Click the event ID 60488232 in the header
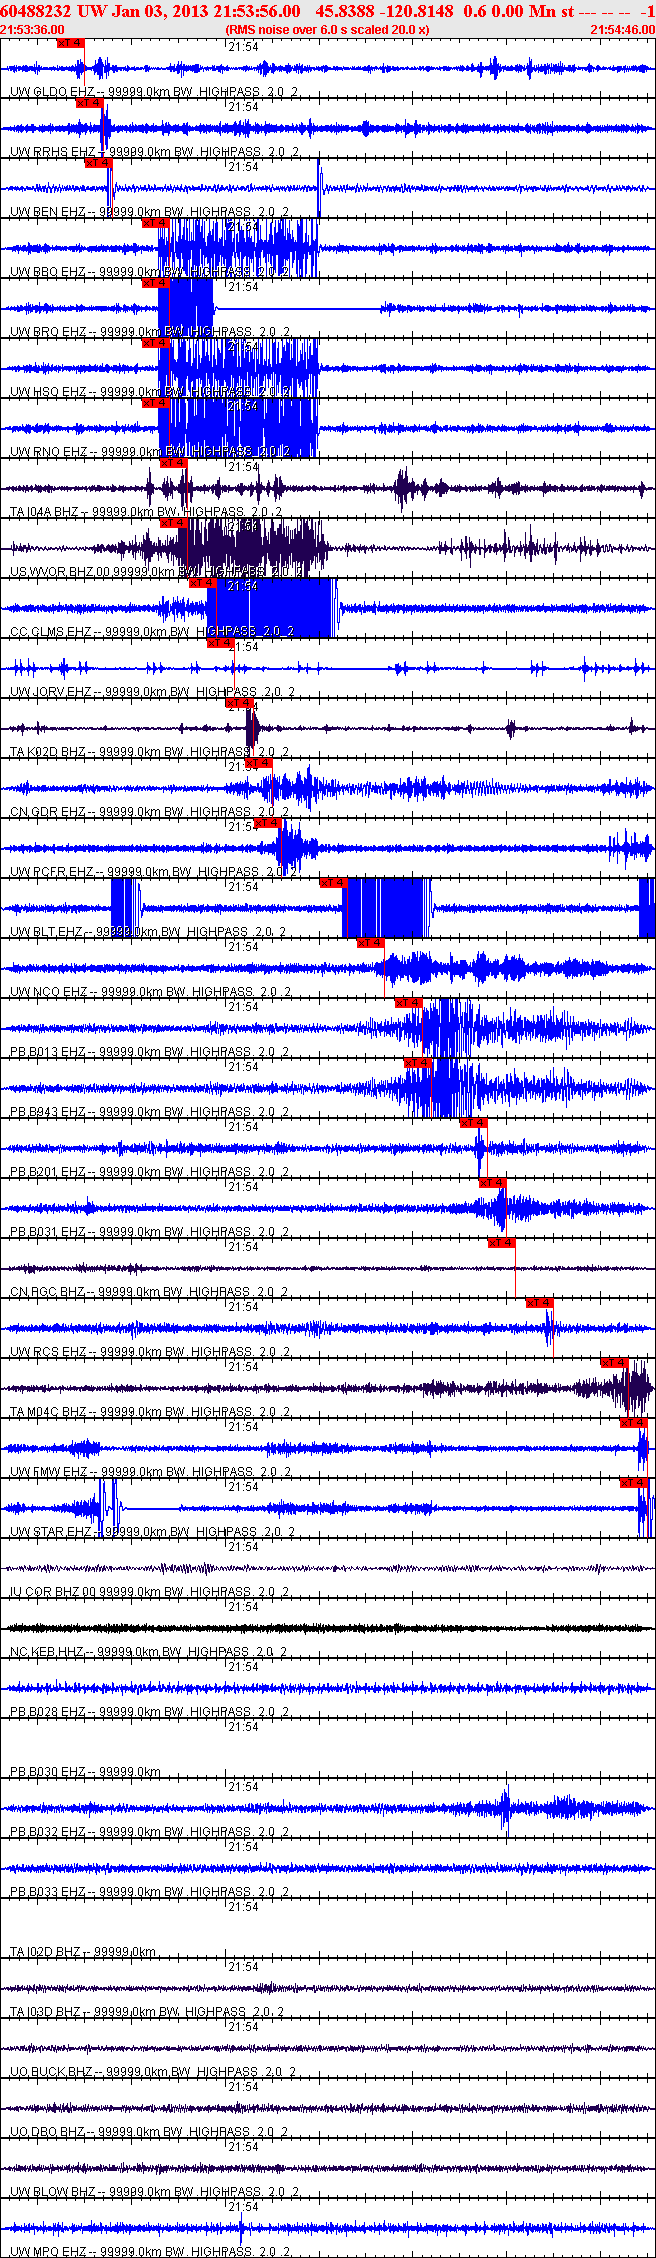The image size is (656, 2258). click(x=36, y=11)
